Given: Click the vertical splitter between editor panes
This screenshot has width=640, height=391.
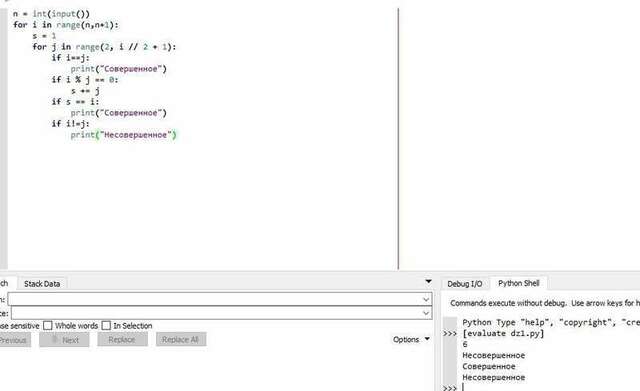Looking at the screenshot, I should click(x=398, y=139).
